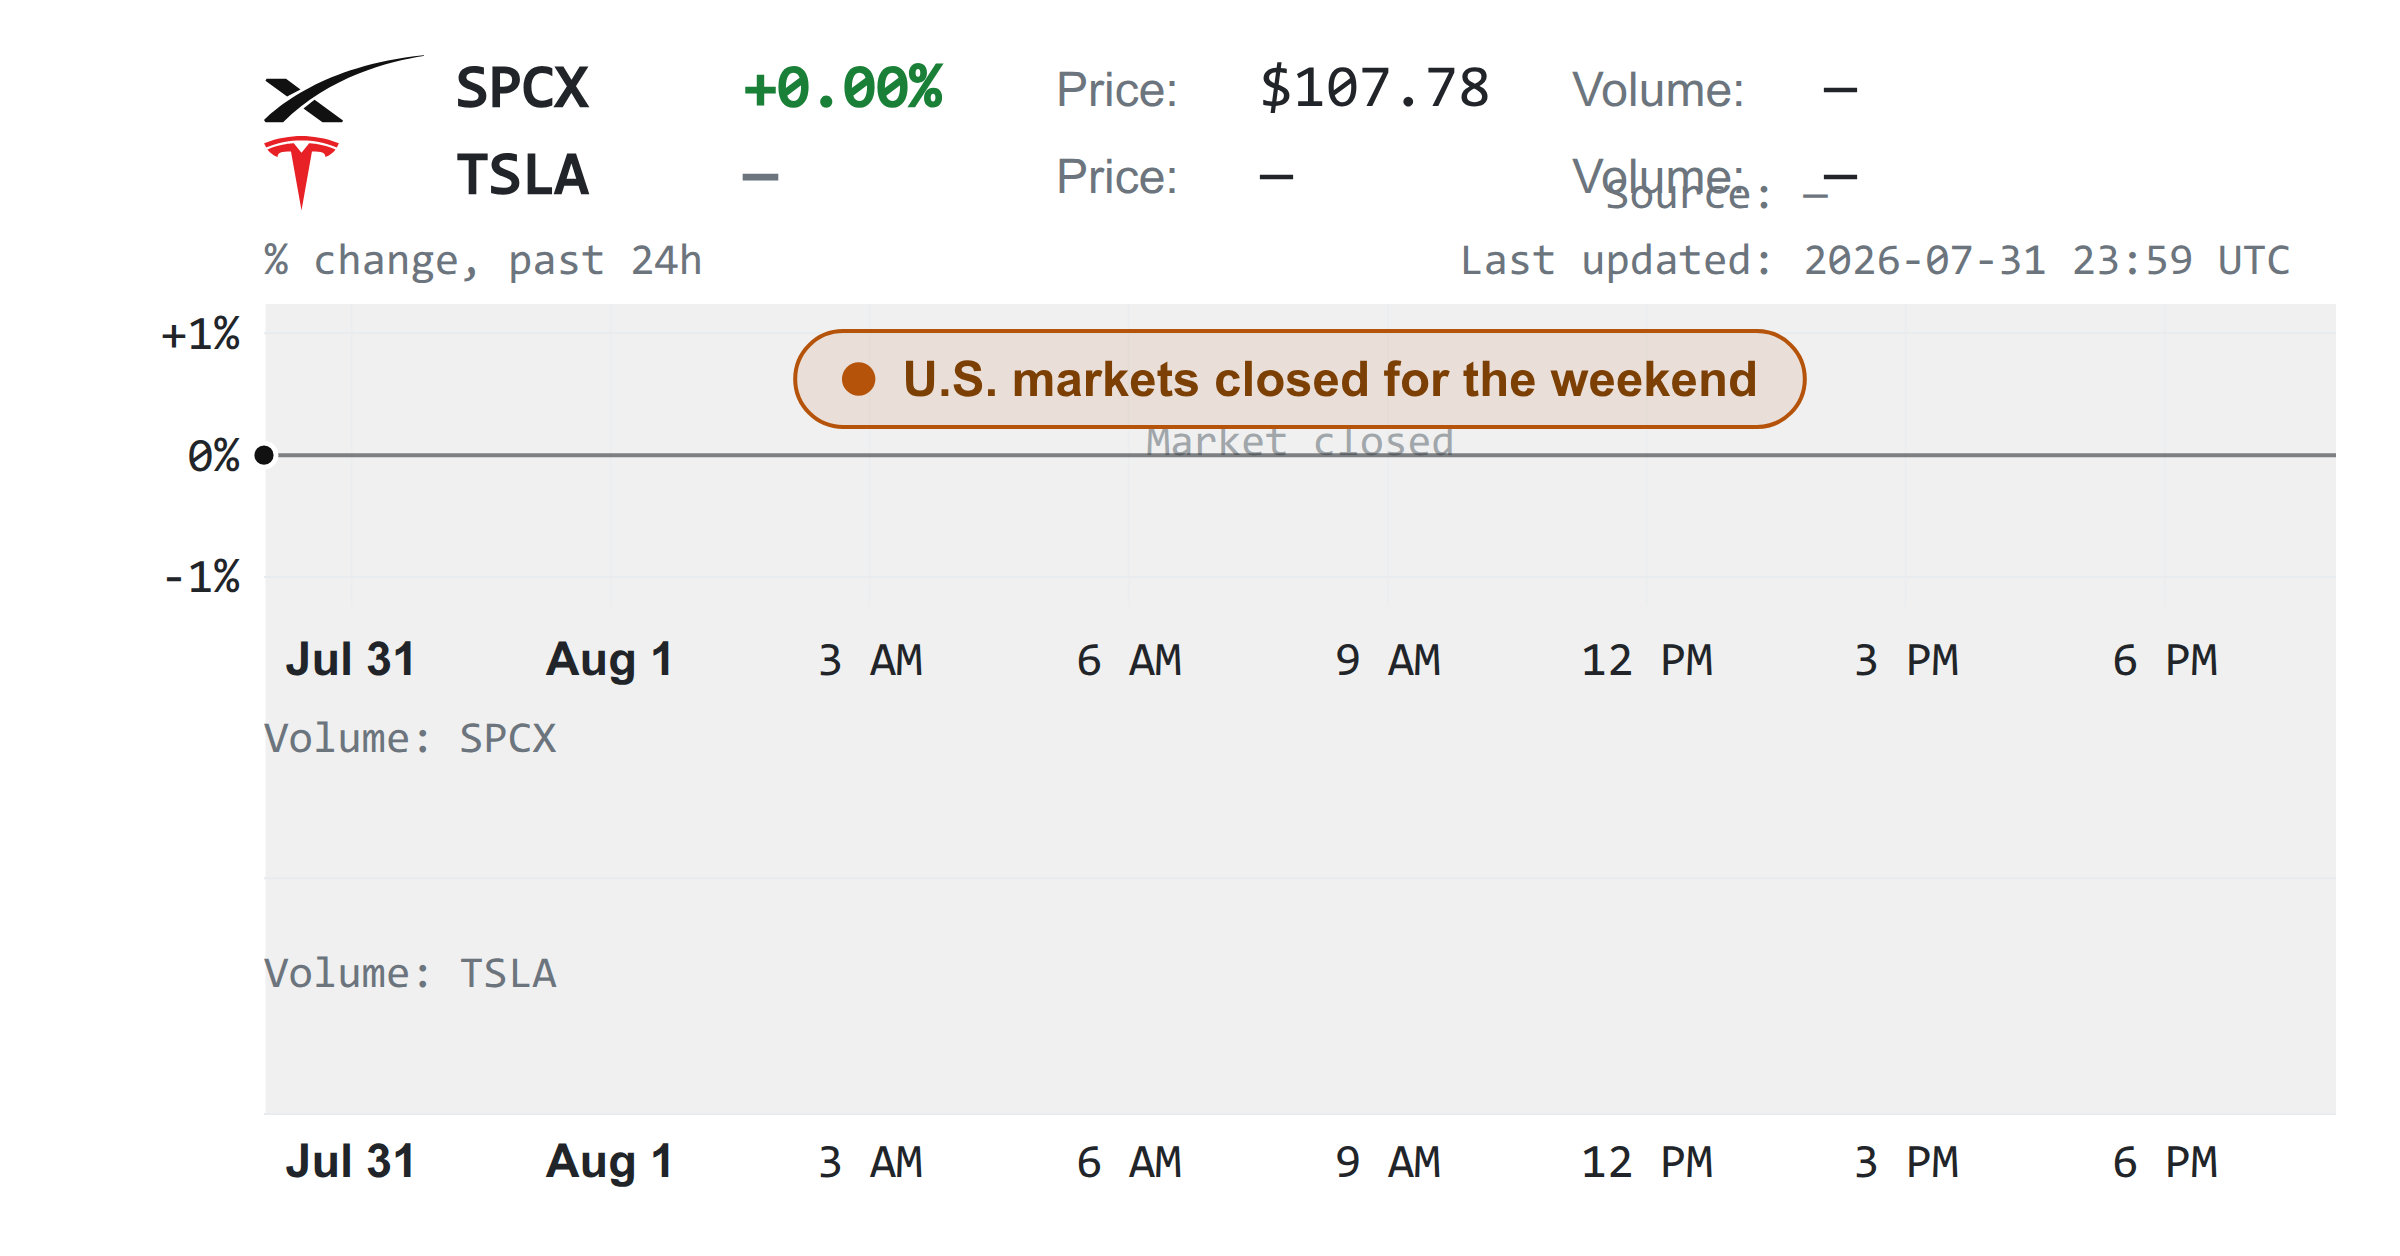The width and height of the screenshot is (2400, 1256).
Task: Click the black dot at 0% line
Action: (264, 455)
